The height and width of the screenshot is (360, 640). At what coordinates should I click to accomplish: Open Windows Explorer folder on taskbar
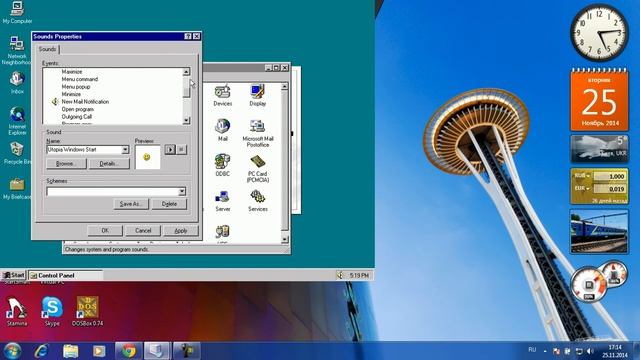[70, 351]
